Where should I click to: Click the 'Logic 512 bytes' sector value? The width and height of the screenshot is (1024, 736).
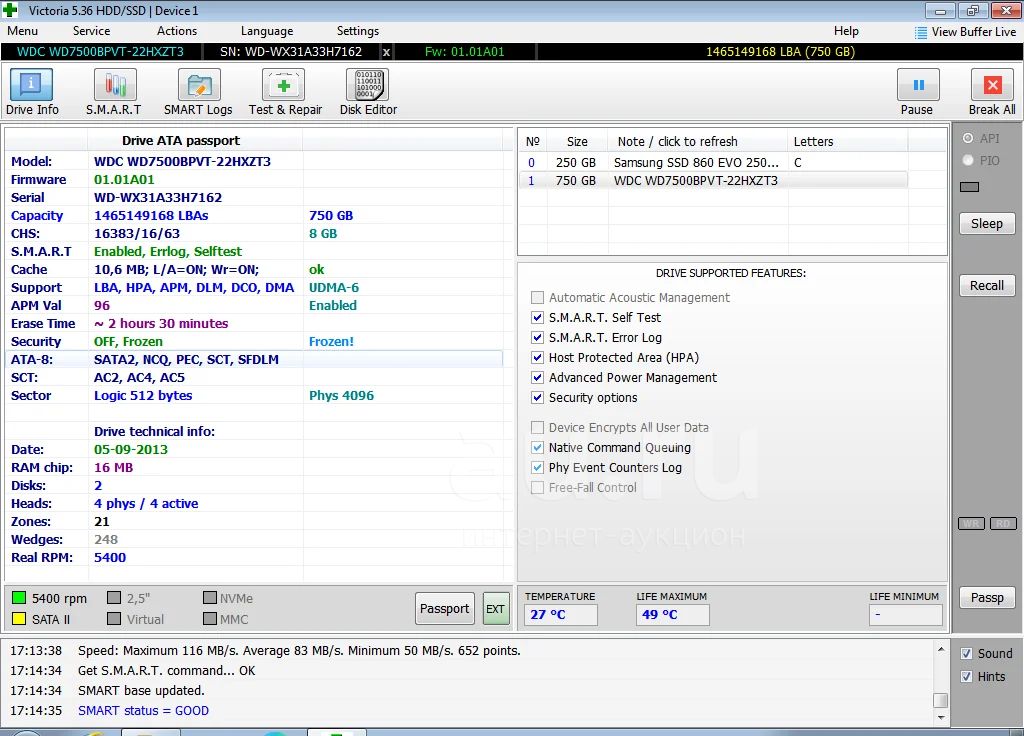[x=143, y=396]
